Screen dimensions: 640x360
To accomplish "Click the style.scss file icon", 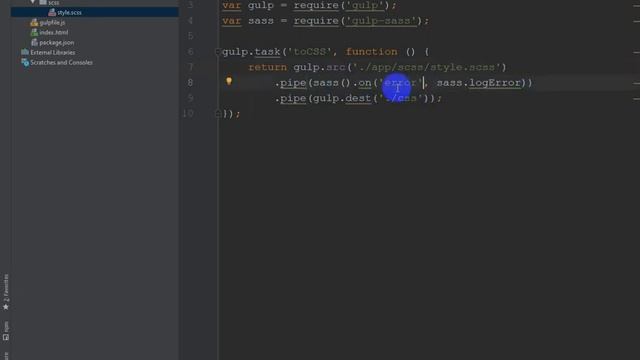I will 52,13.
